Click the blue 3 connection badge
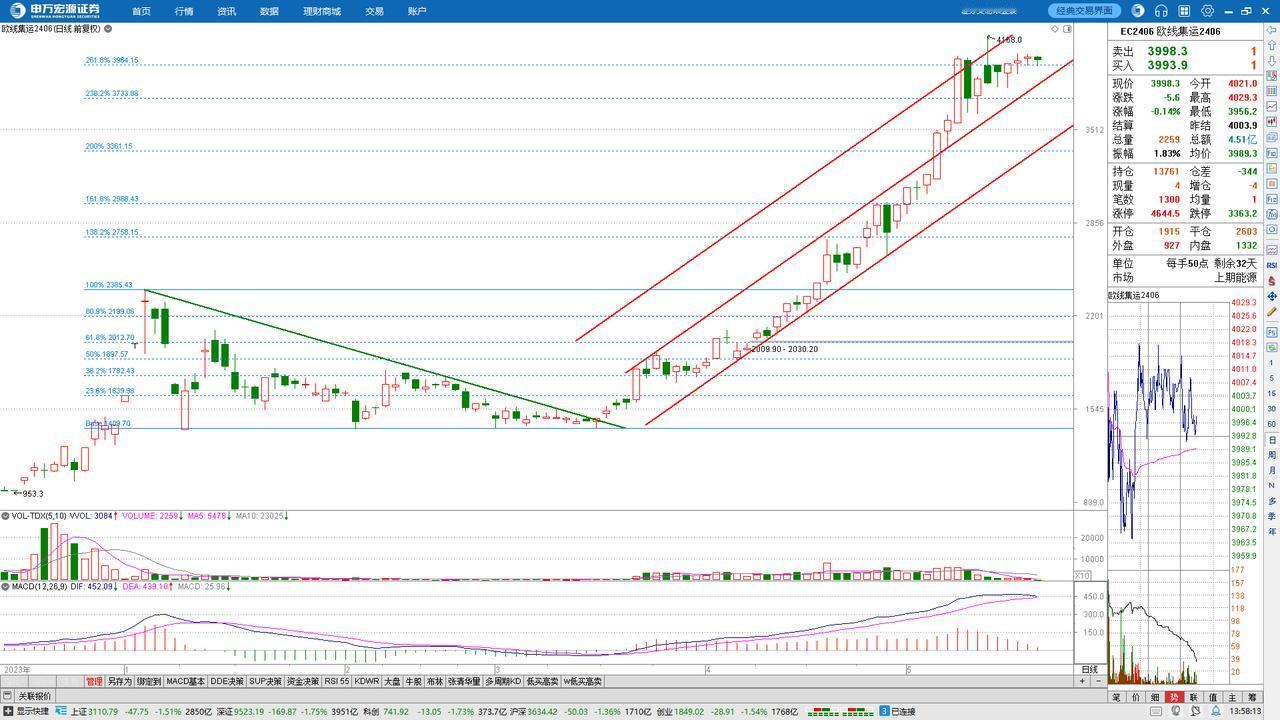The width and height of the screenshot is (1280, 720). click(884, 711)
